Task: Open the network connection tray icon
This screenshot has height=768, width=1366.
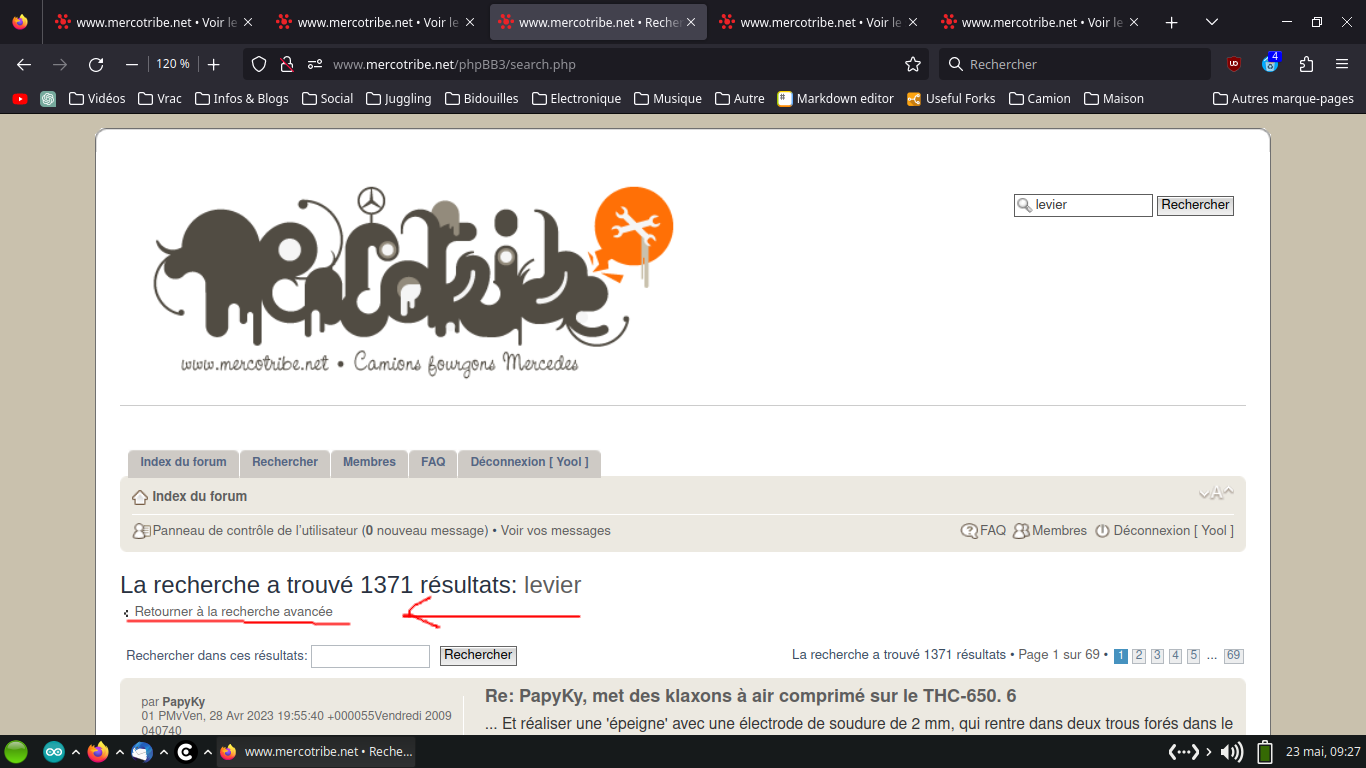Action: tap(1184, 752)
